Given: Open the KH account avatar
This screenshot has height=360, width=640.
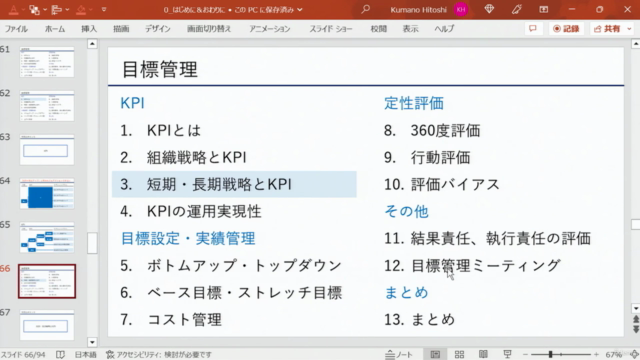Looking at the screenshot, I should point(461,9).
